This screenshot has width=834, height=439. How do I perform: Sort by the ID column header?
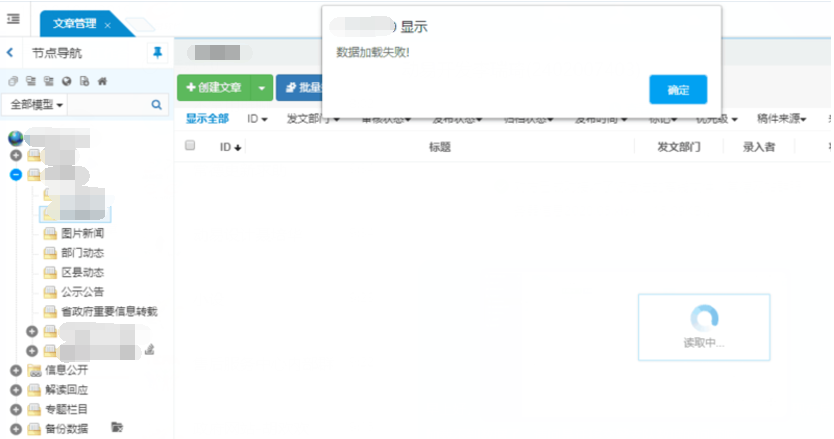[230, 147]
